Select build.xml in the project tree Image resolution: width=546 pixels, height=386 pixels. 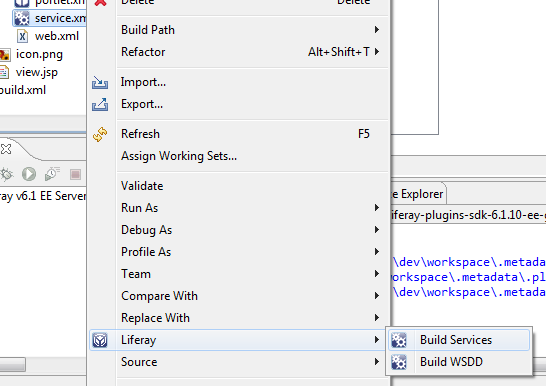point(23,90)
